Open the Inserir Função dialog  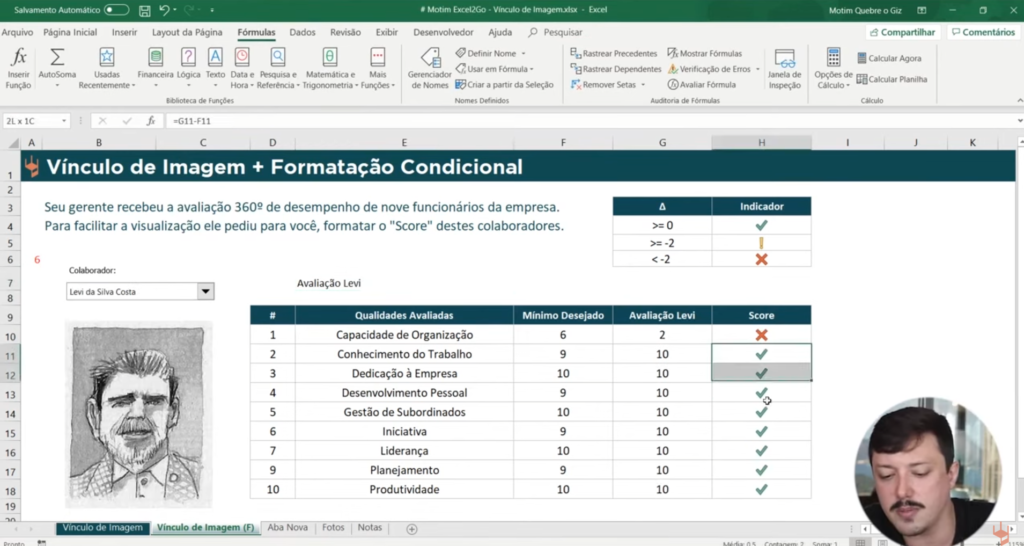(x=18, y=68)
